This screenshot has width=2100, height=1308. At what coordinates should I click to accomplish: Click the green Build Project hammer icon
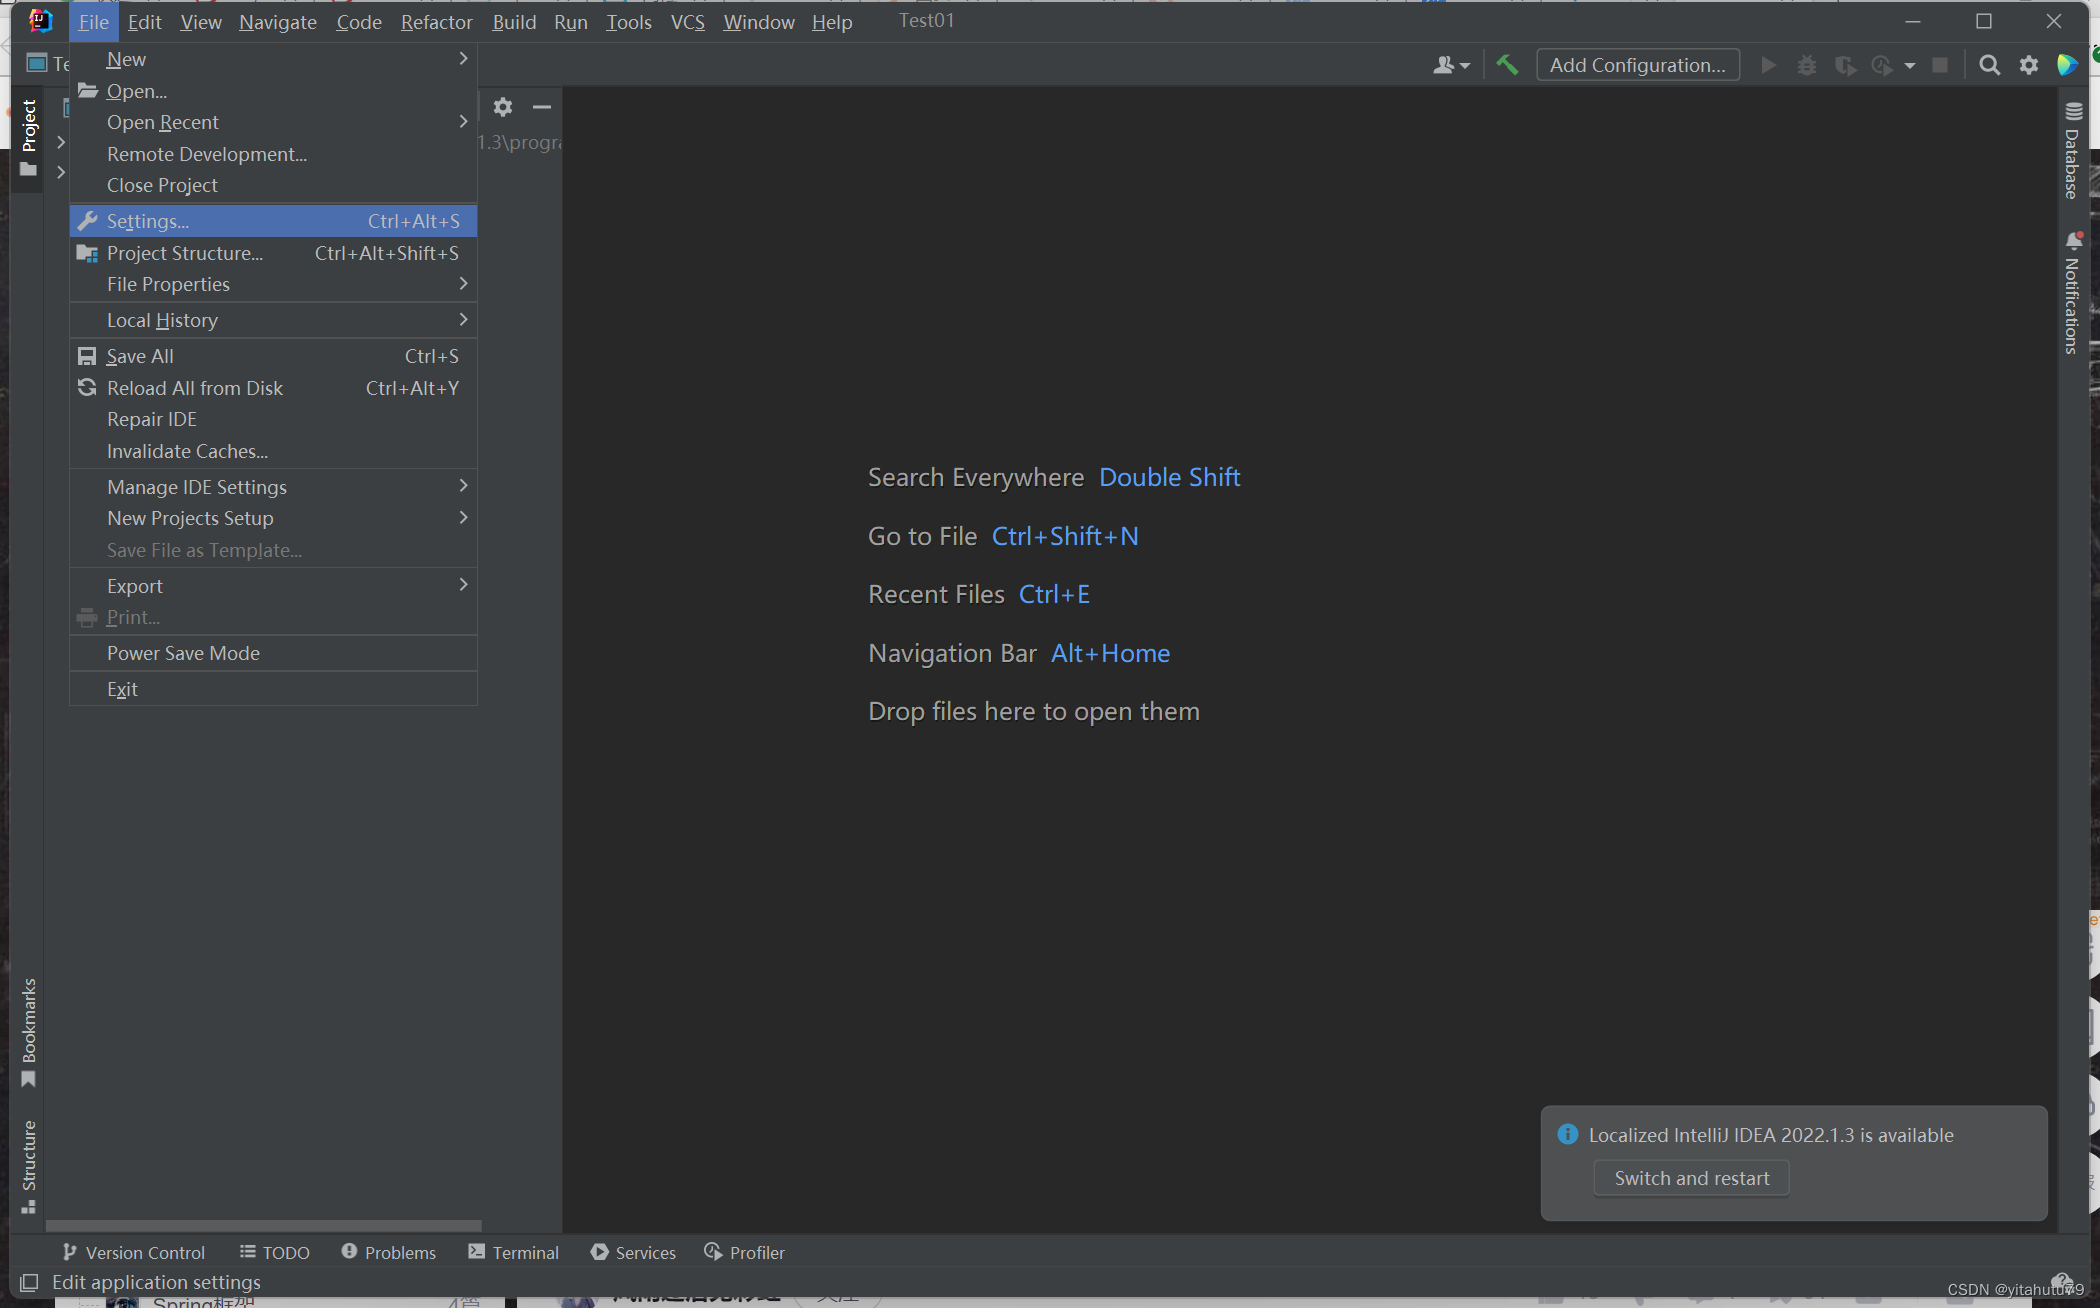pyautogui.click(x=1507, y=65)
